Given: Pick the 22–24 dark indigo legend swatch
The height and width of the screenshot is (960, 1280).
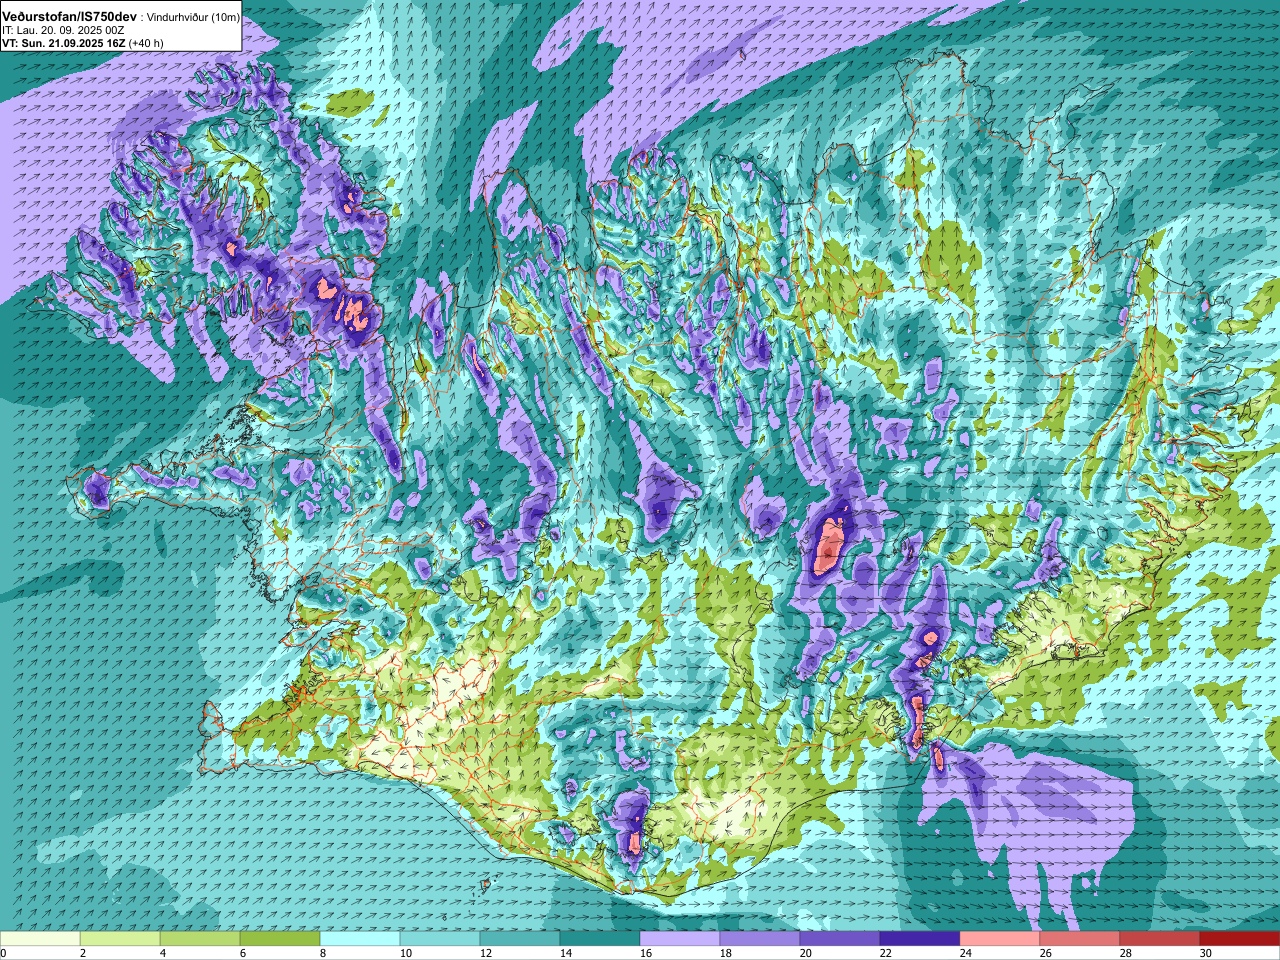Looking at the screenshot, I should [920, 939].
